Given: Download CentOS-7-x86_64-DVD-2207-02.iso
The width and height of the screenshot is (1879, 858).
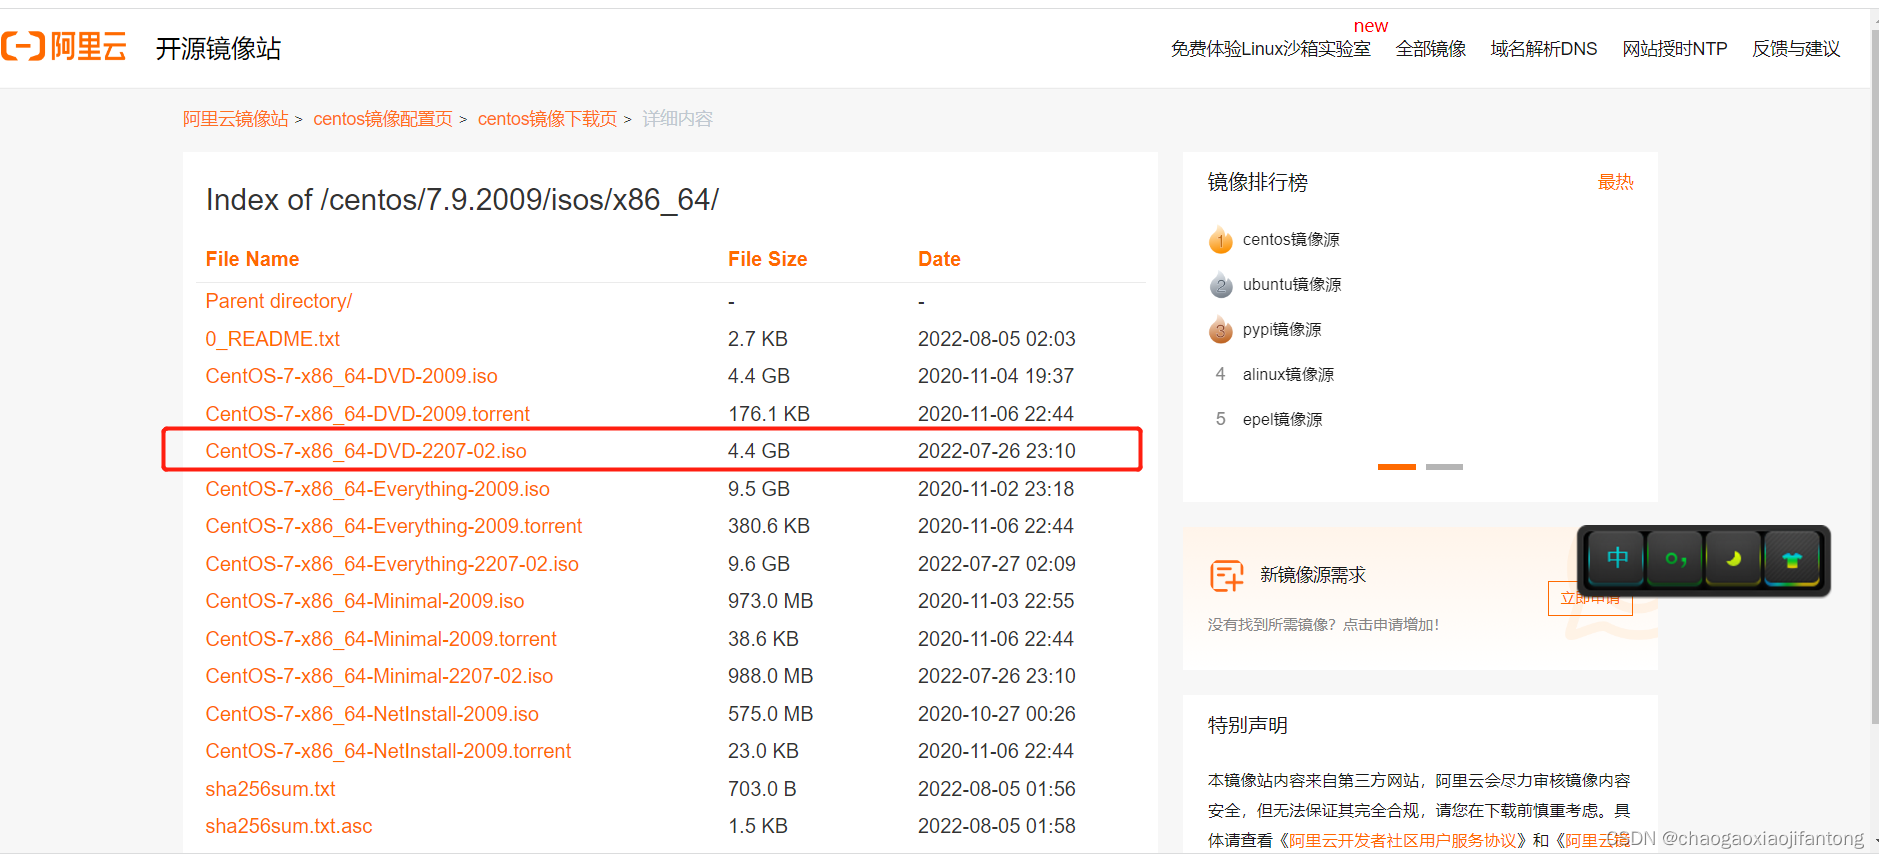Looking at the screenshot, I should tap(366, 451).
